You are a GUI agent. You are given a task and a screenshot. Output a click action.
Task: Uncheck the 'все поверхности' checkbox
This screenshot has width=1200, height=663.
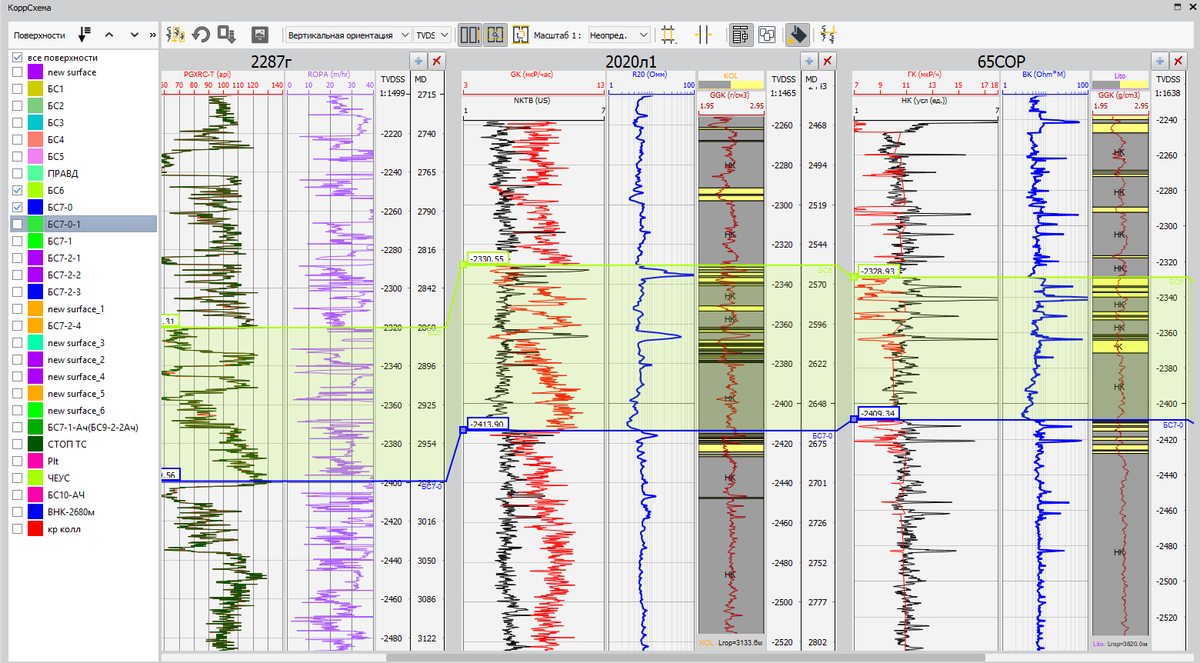pos(17,57)
